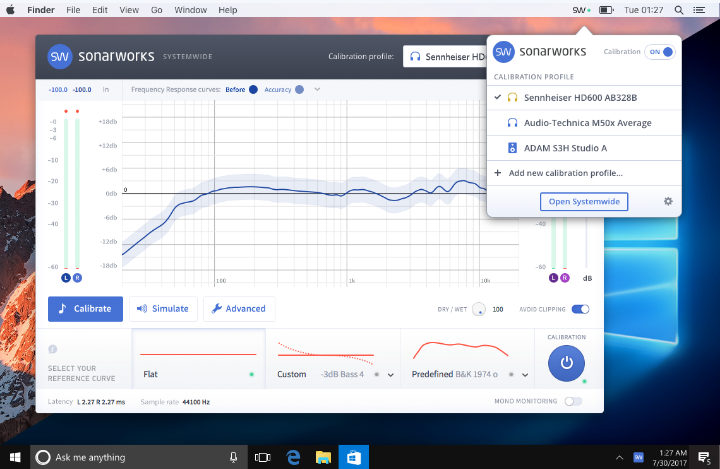The width and height of the screenshot is (720, 469).
Task: Click the battery icon in menu bar
Action: click(x=606, y=10)
